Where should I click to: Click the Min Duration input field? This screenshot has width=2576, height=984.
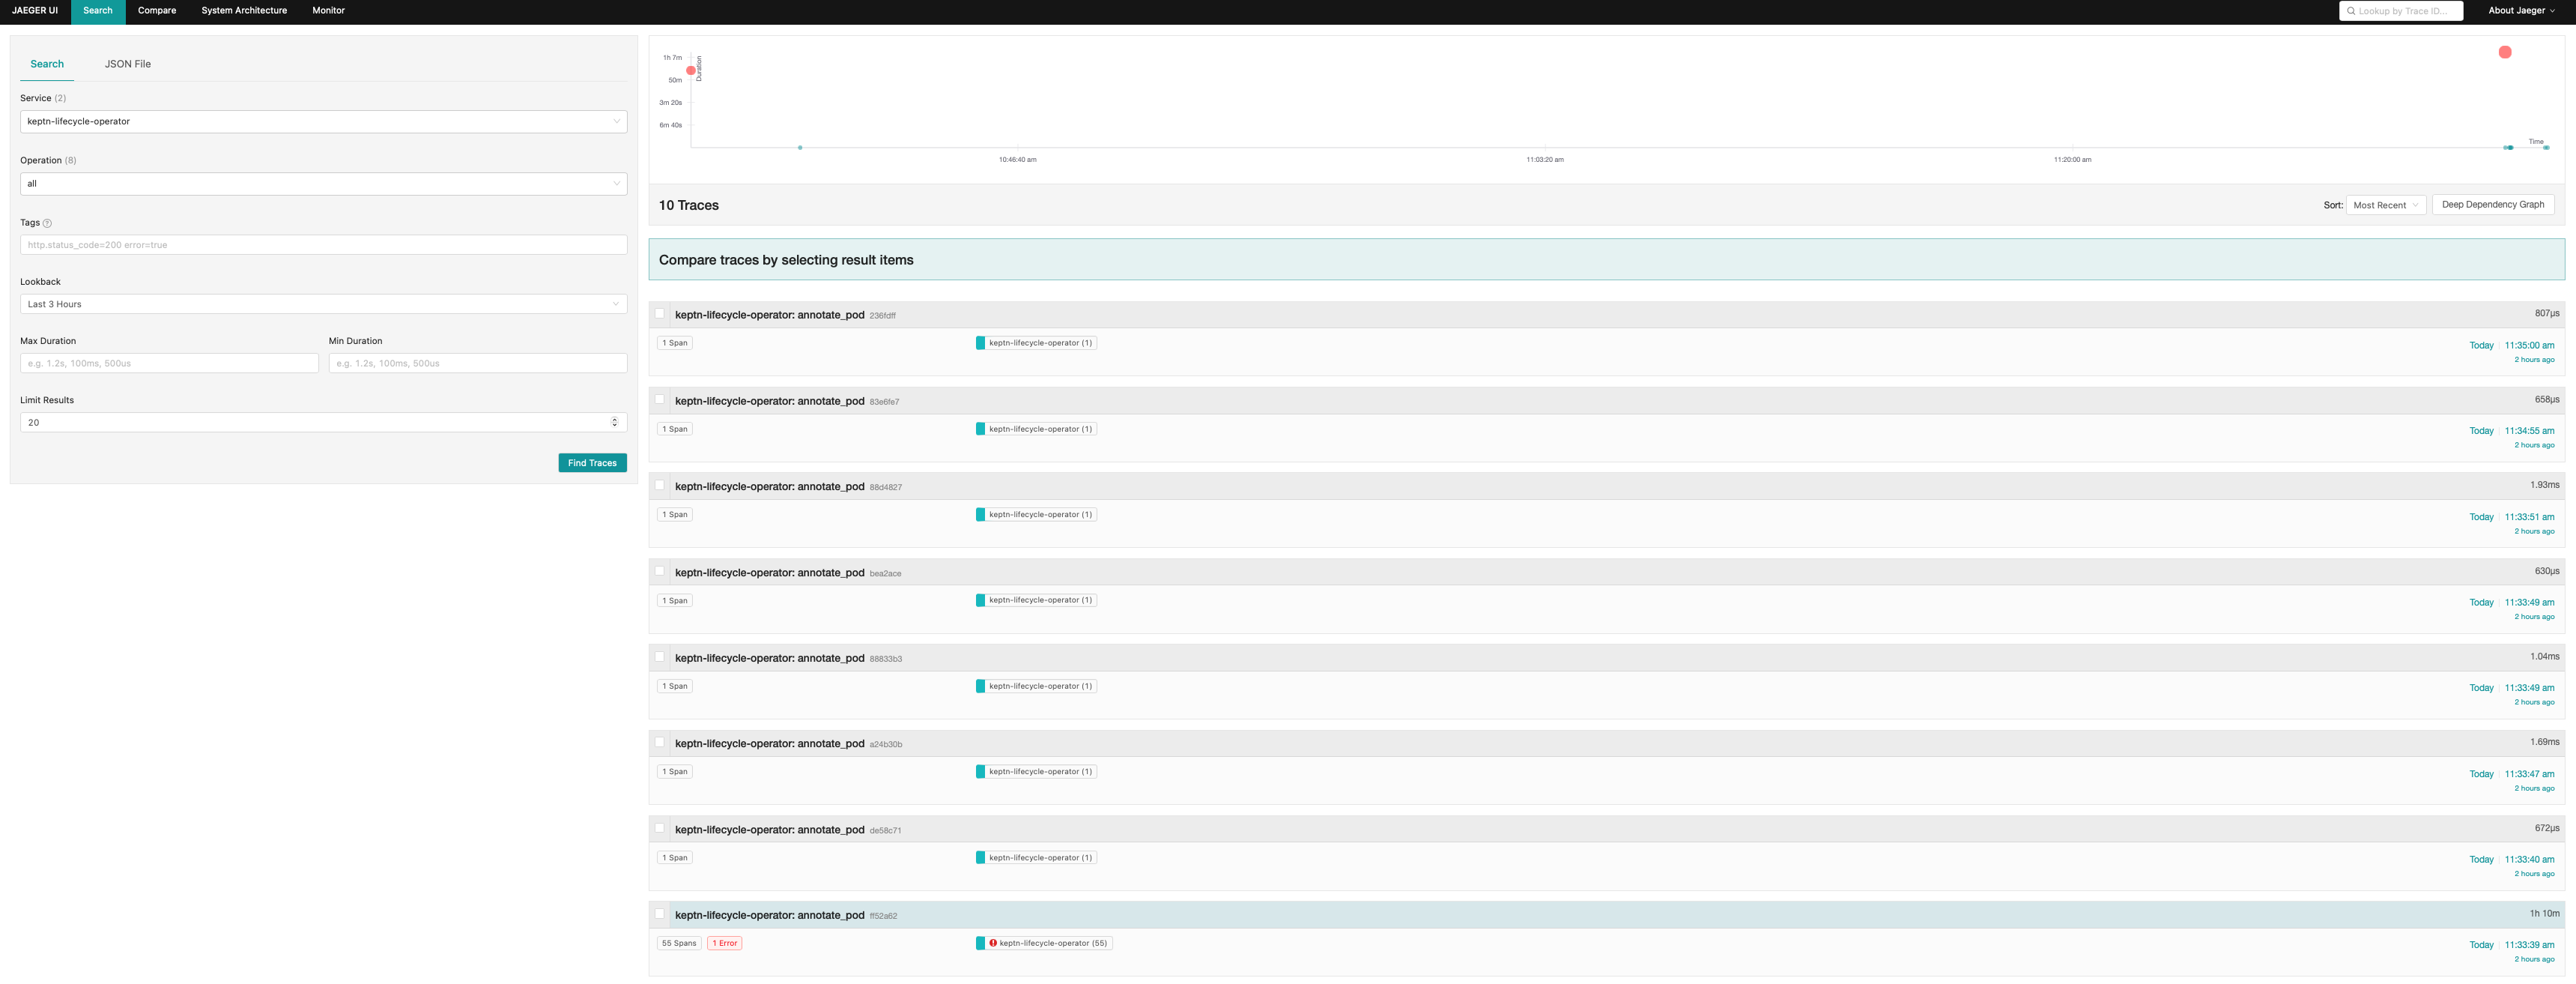[x=478, y=363]
